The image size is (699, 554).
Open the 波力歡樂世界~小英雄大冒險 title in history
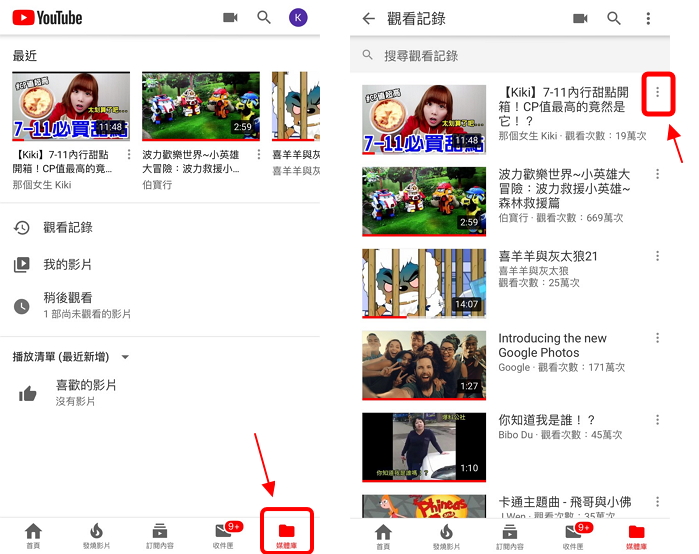click(564, 189)
